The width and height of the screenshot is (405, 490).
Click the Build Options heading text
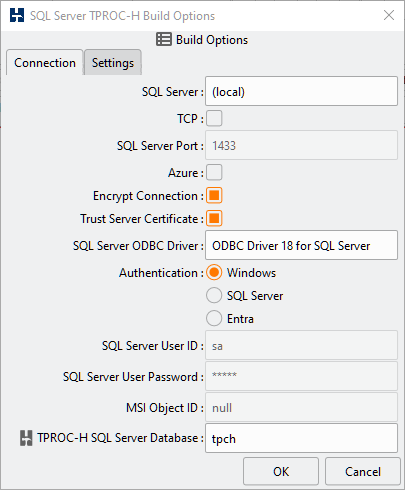pos(212,40)
